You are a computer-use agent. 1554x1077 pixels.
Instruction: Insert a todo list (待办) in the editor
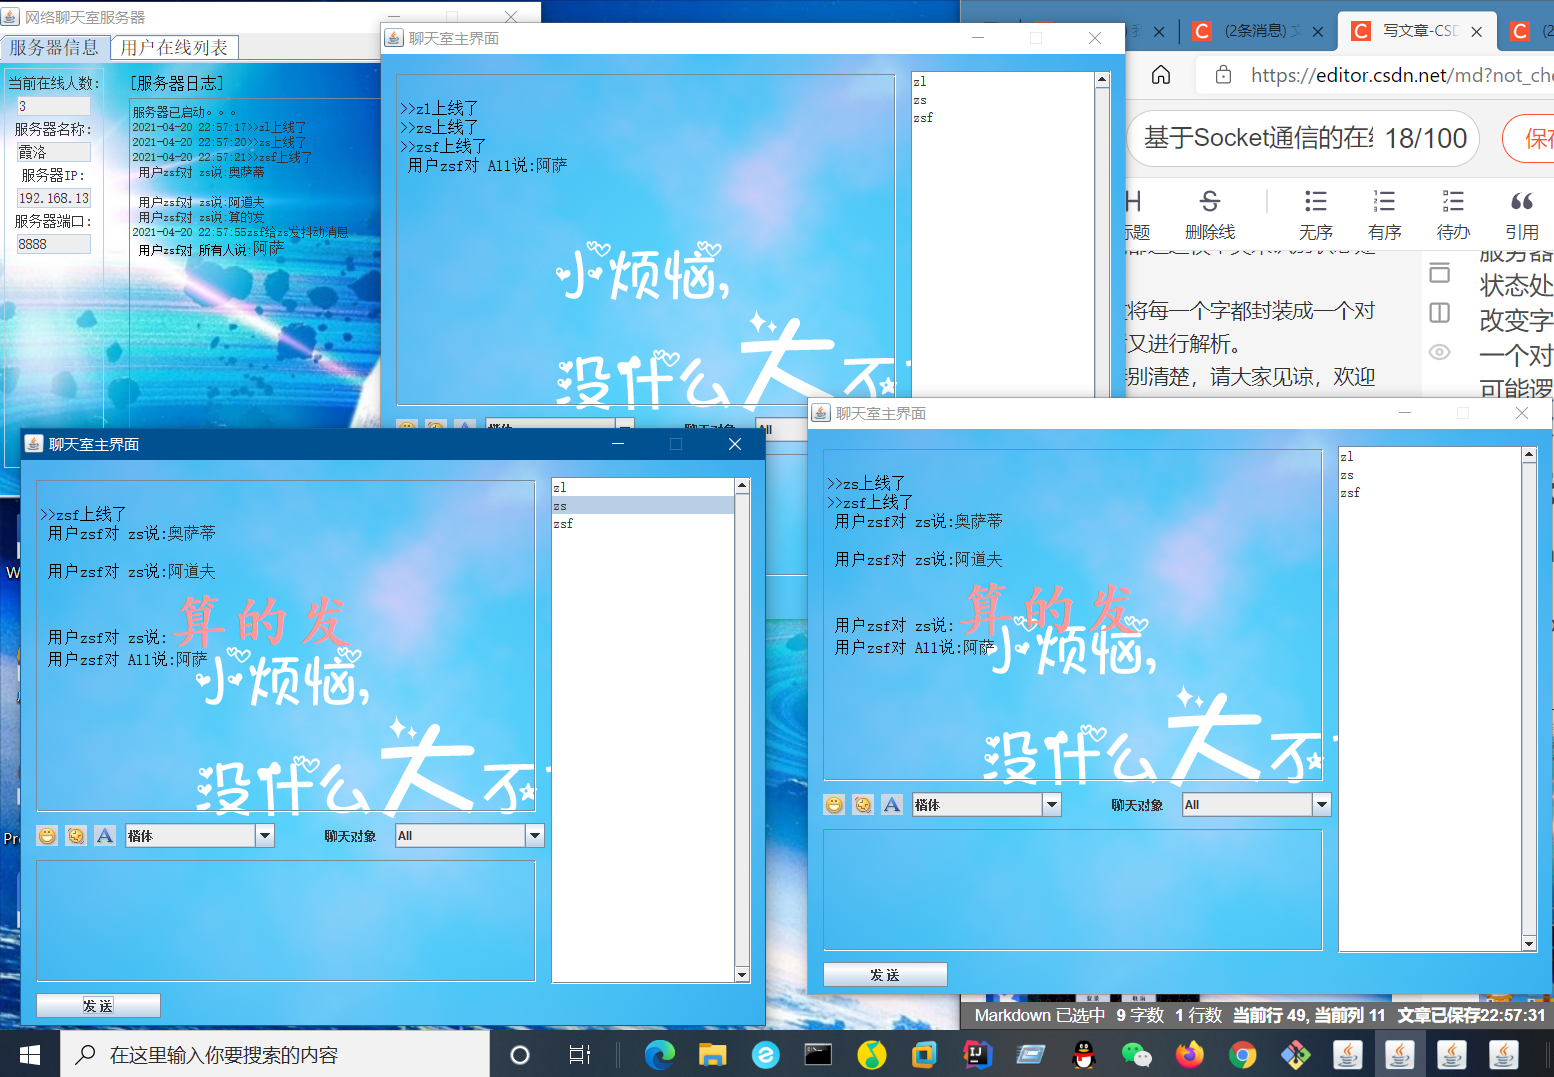pyautogui.click(x=1453, y=203)
